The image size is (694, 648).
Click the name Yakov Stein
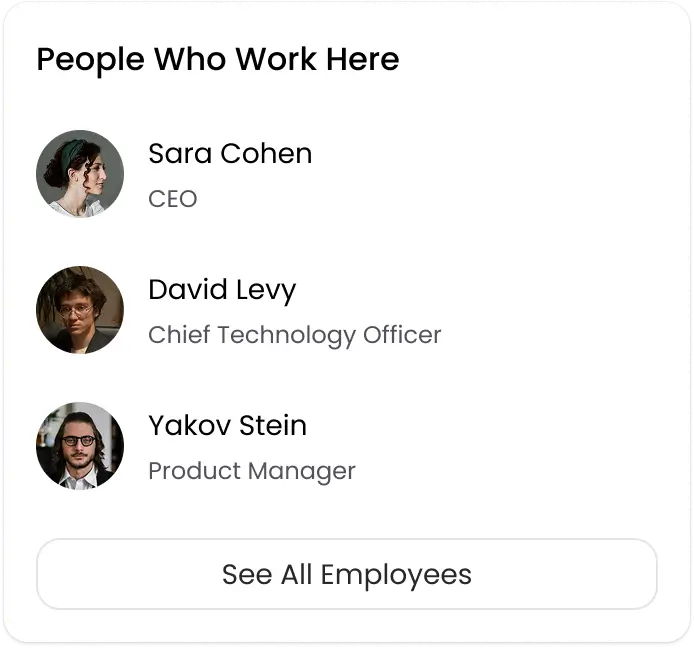pyautogui.click(x=227, y=426)
